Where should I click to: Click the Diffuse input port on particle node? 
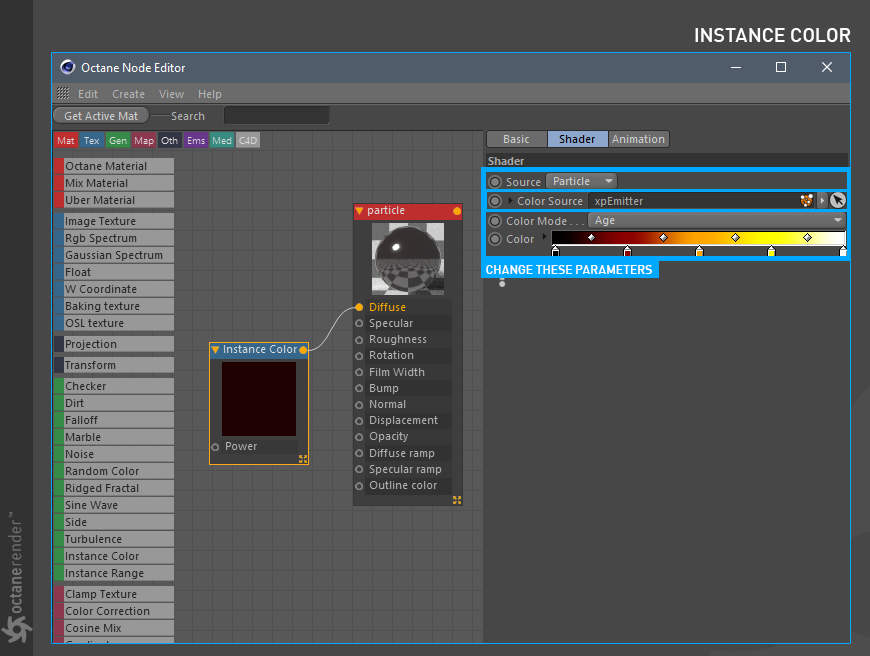(359, 307)
